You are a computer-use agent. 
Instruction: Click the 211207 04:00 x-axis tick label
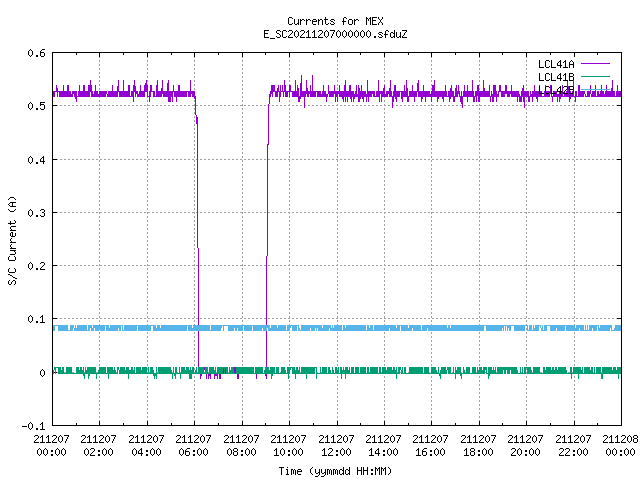coord(146,445)
